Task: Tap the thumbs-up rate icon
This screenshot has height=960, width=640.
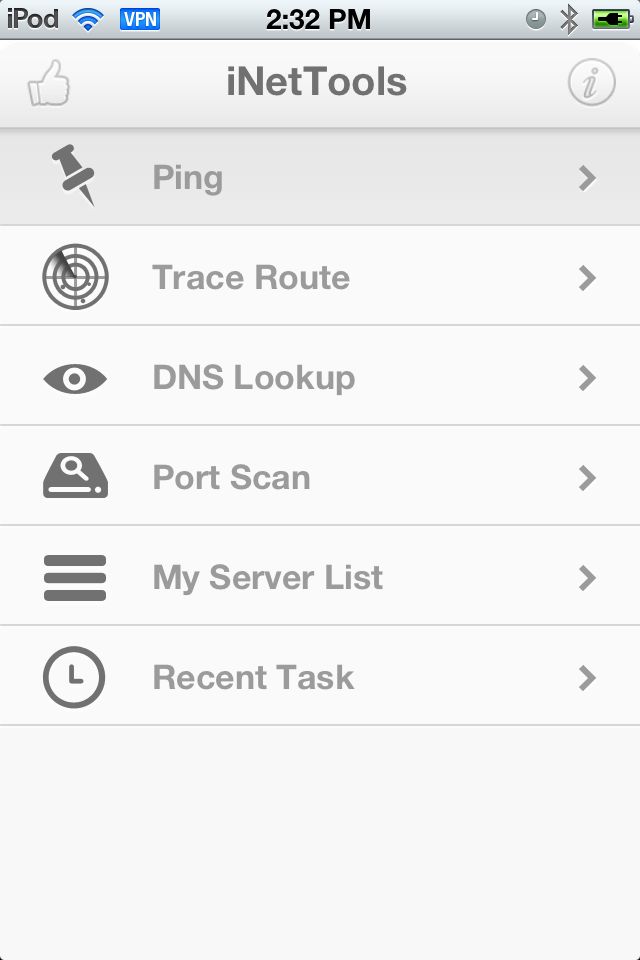Action: pos(48,83)
